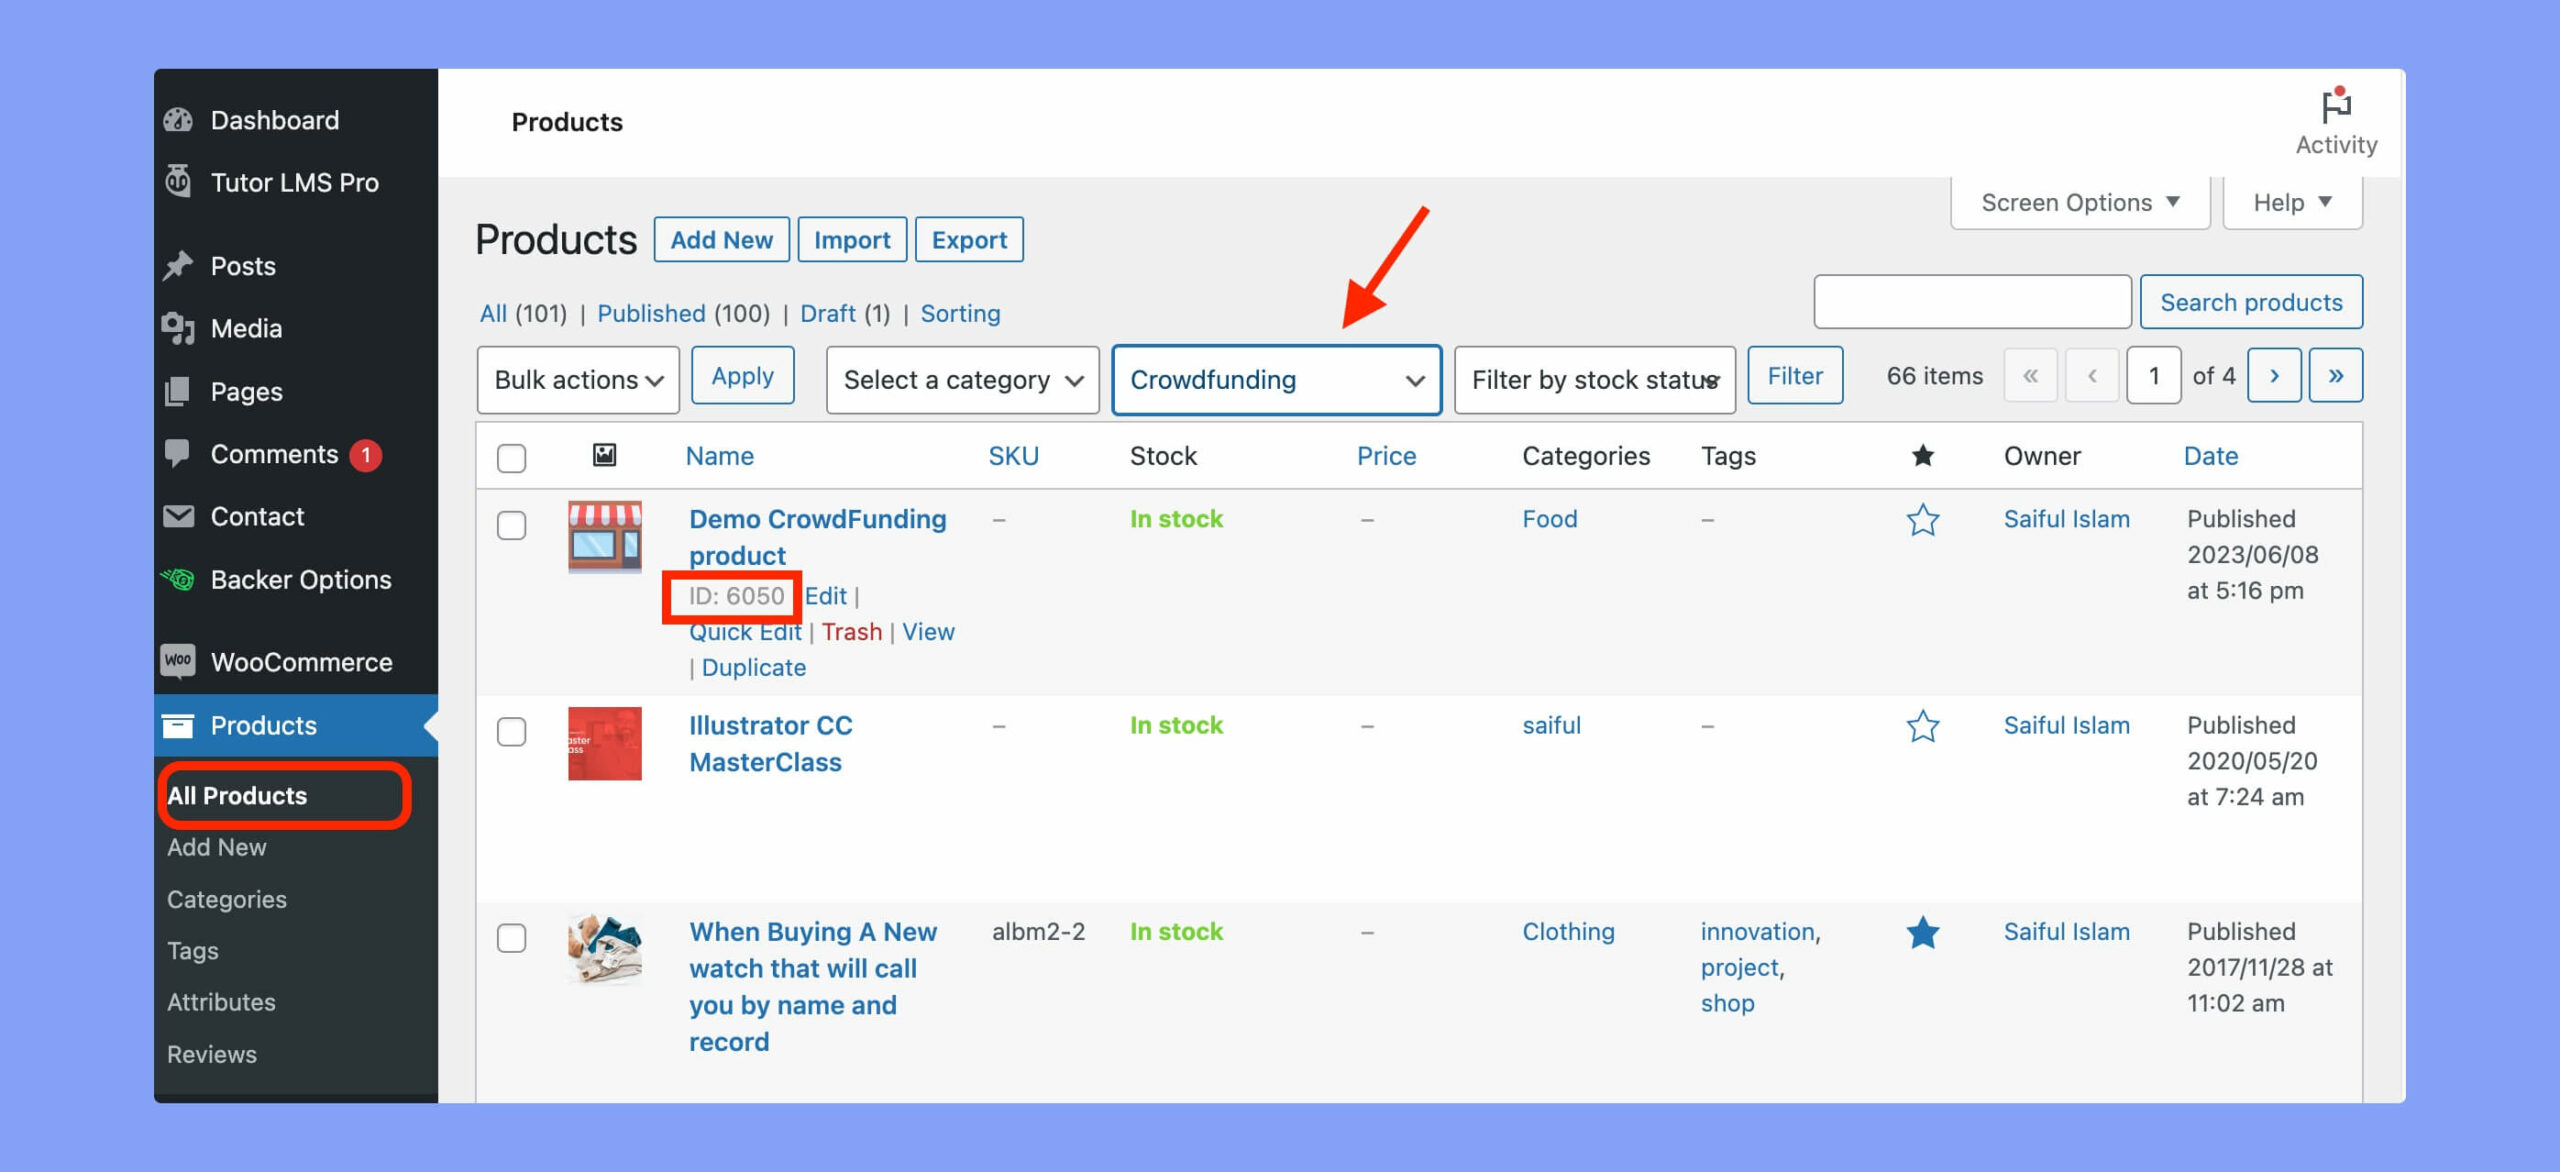
Task: Click the Comments bubble icon
Action: [x=178, y=453]
